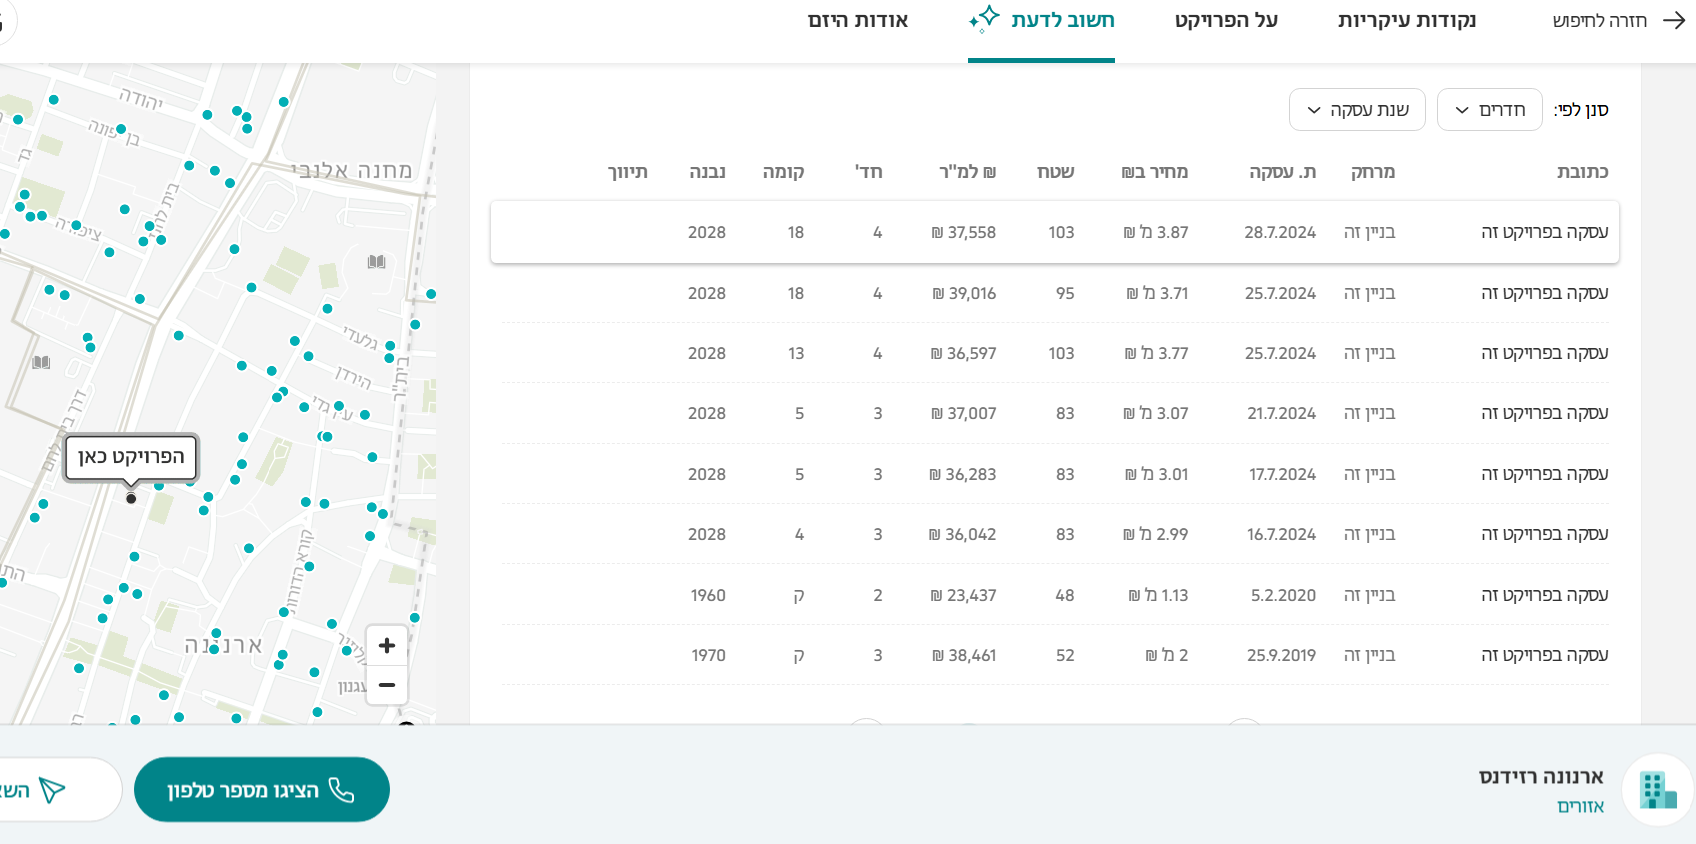The image size is (1696, 844).
Task: Open the שנת עסקה filter dropdown
Action: point(1357,110)
